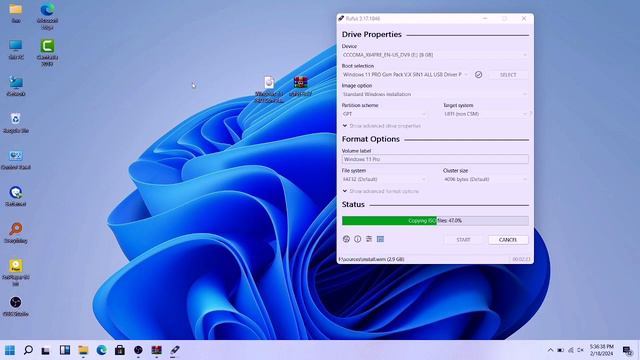Open taskbar Search magnifier
Image resolution: width=640 pixels, height=360 pixels.
pos(28,350)
